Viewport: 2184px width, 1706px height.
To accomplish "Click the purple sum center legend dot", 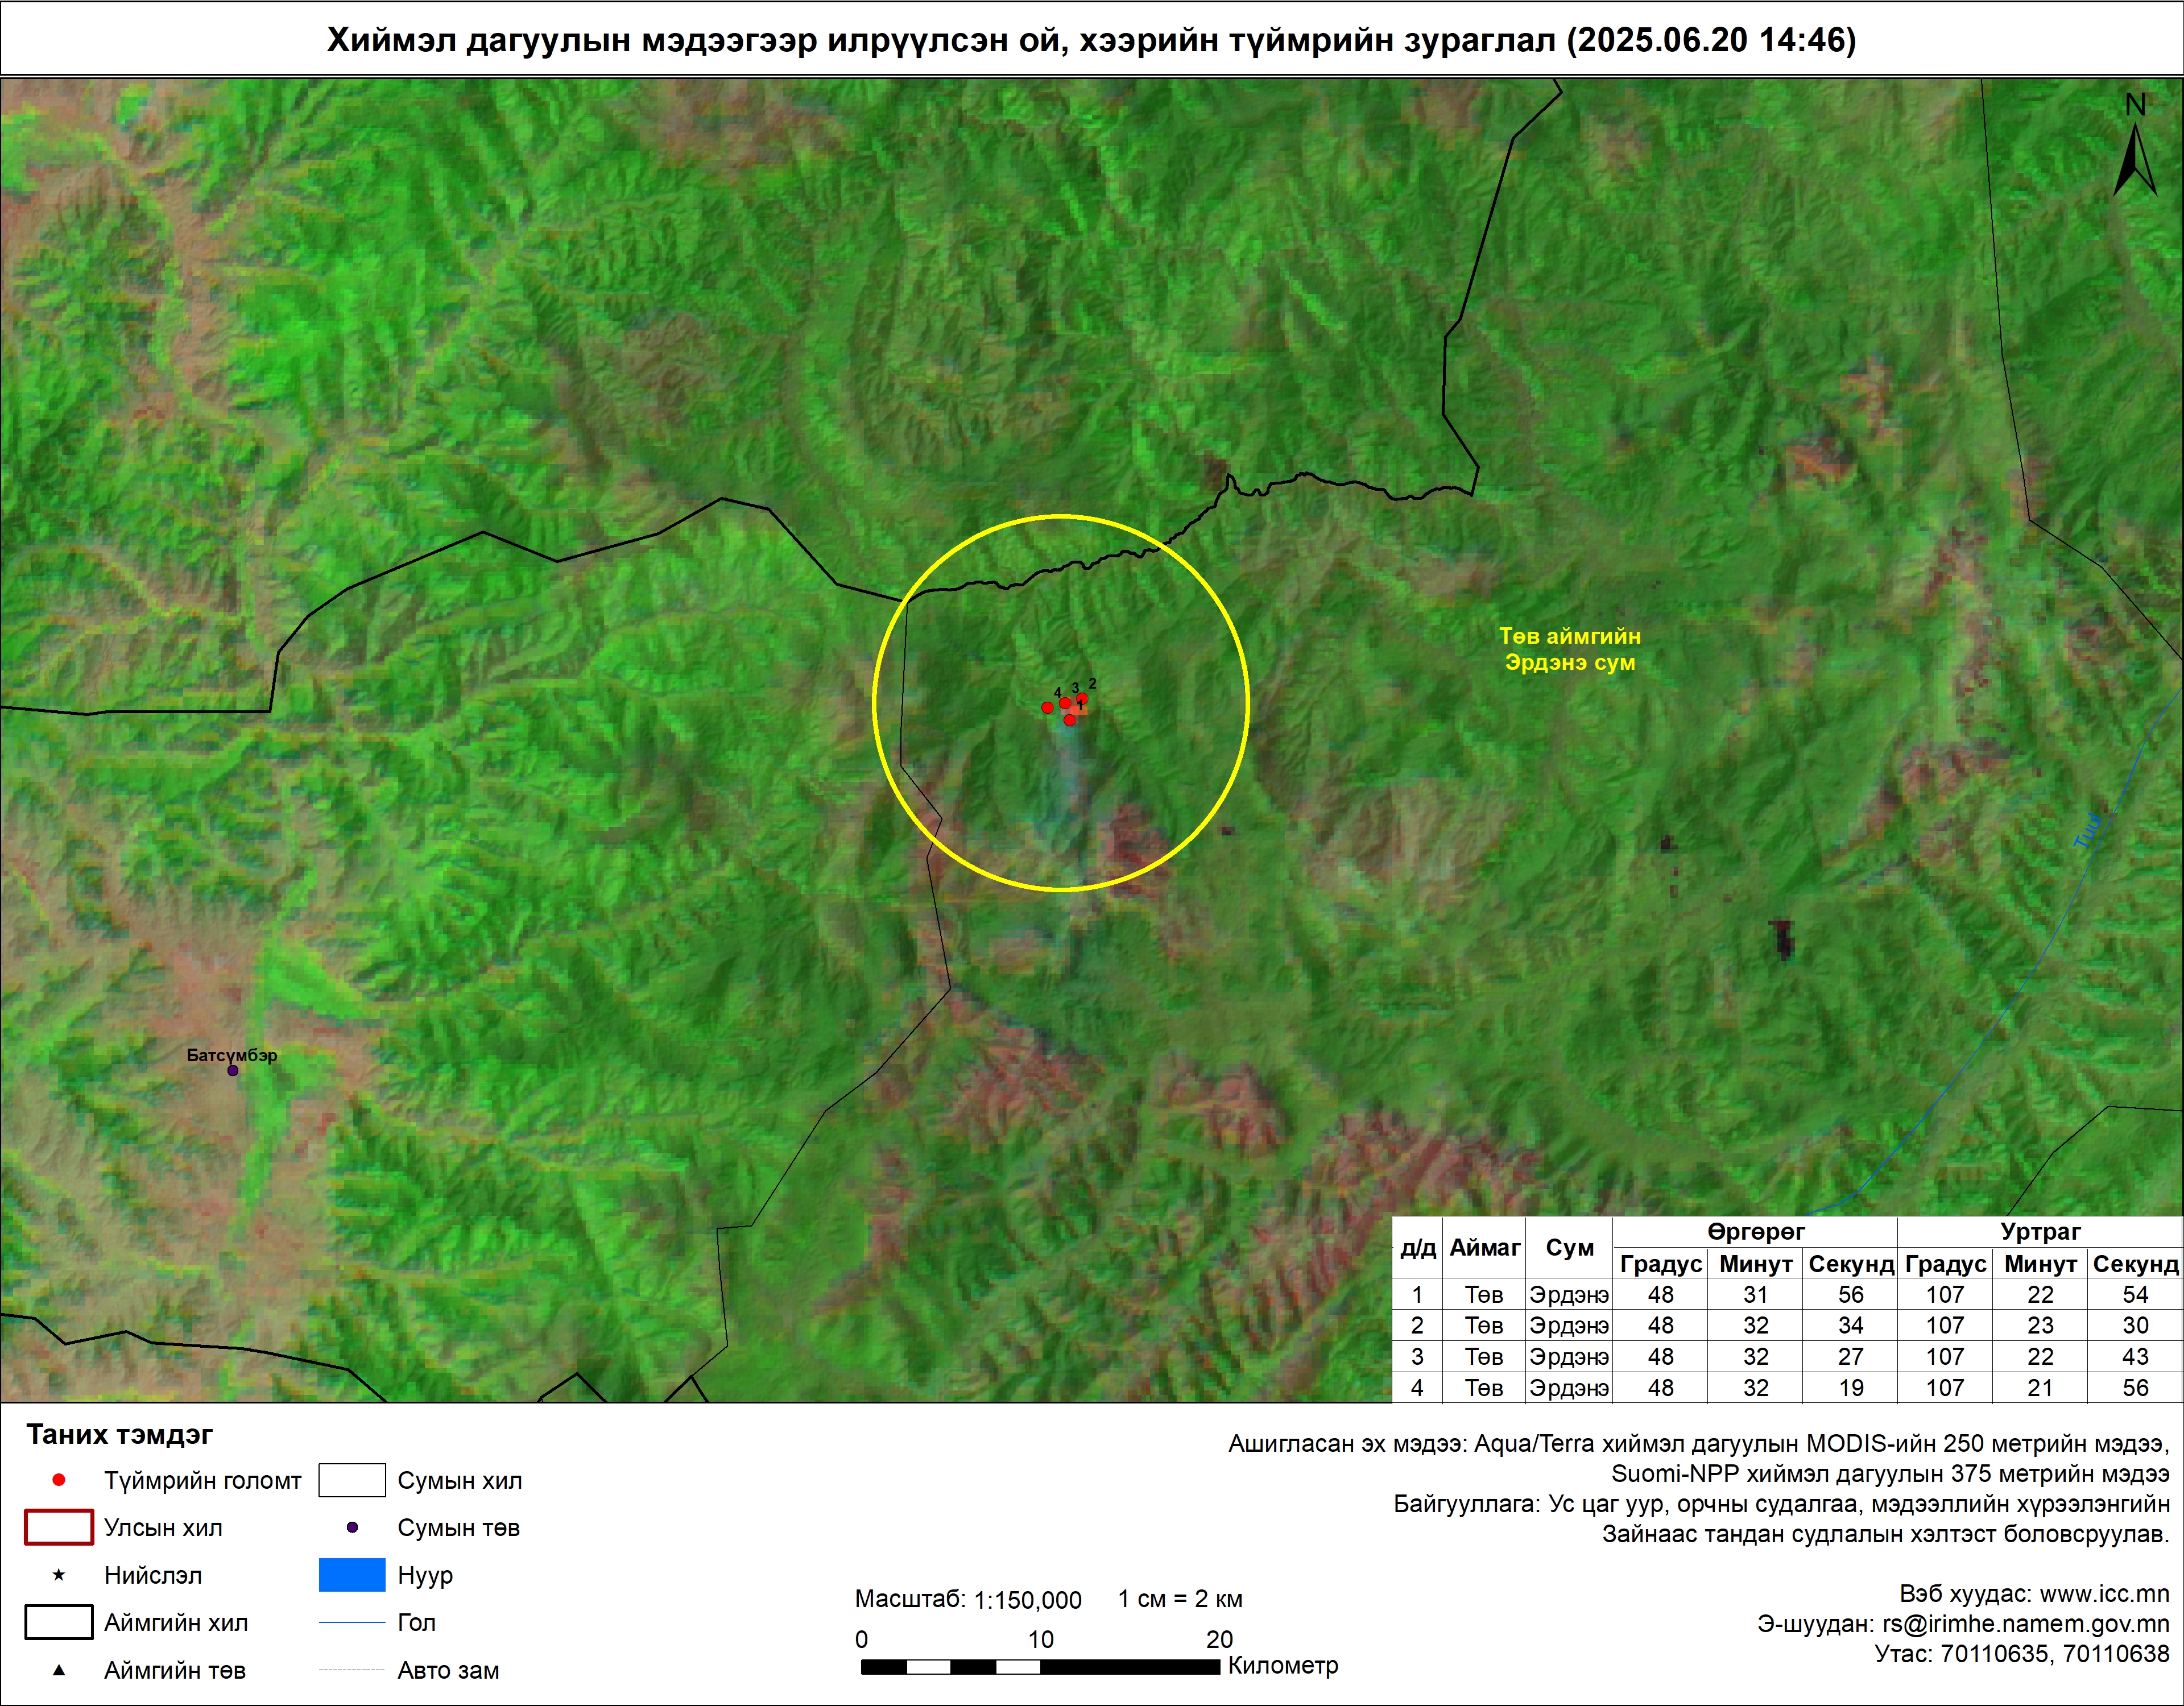I will pyautogui.click(x=352, y=1527).
